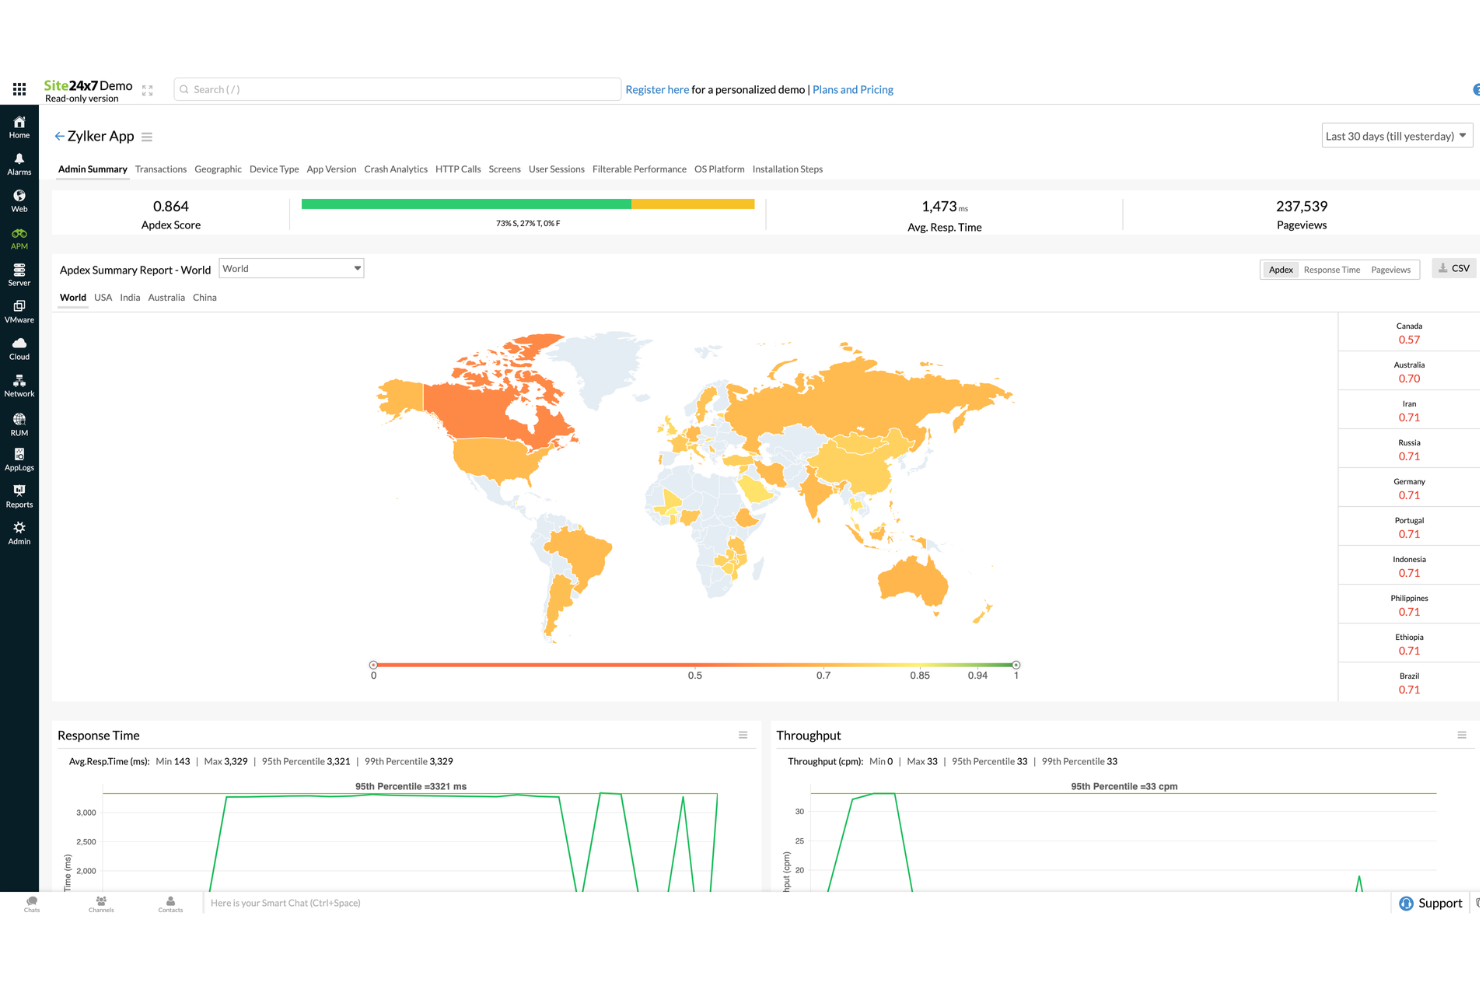
Task: Switch to the Crash Analytics tab
Action: coord(395,169)
